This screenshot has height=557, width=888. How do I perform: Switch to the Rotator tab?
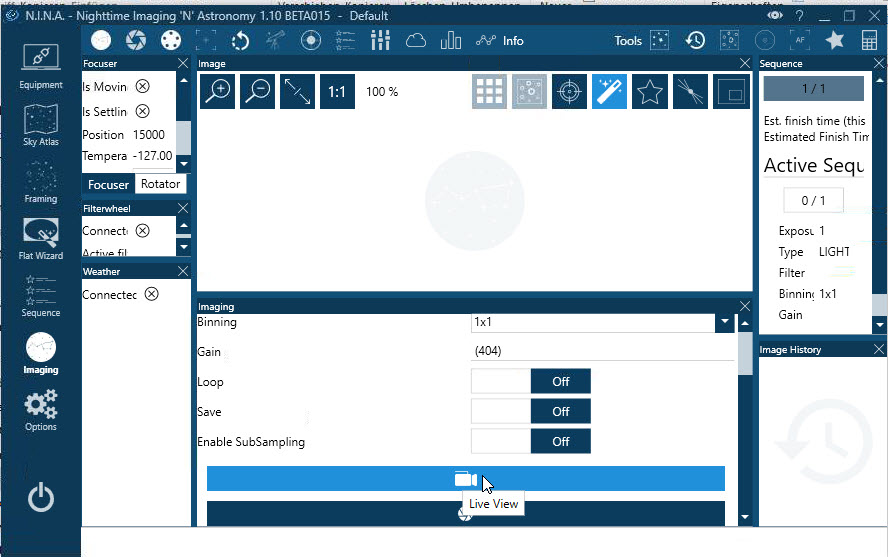(160, 184)
